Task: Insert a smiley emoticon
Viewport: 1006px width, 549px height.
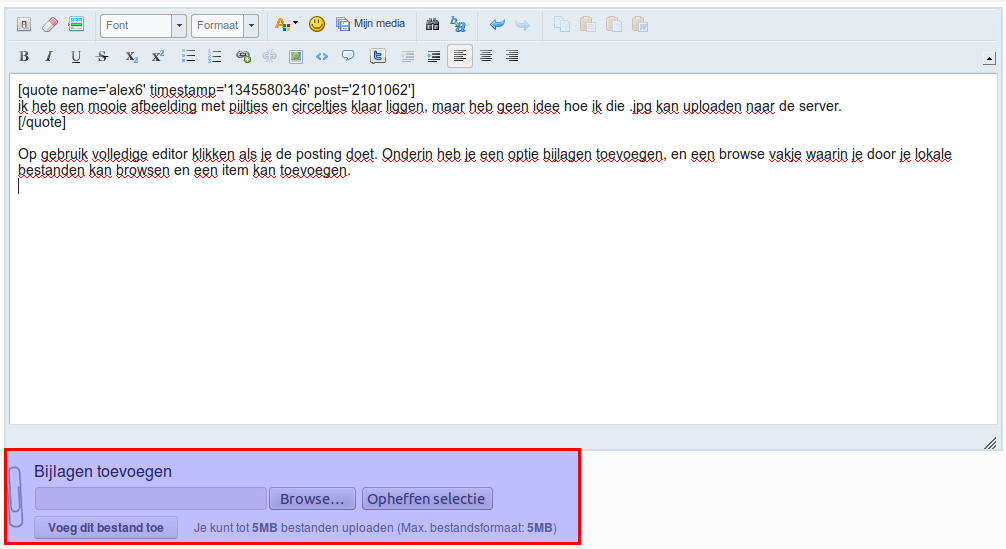Action: click(316, 24)
